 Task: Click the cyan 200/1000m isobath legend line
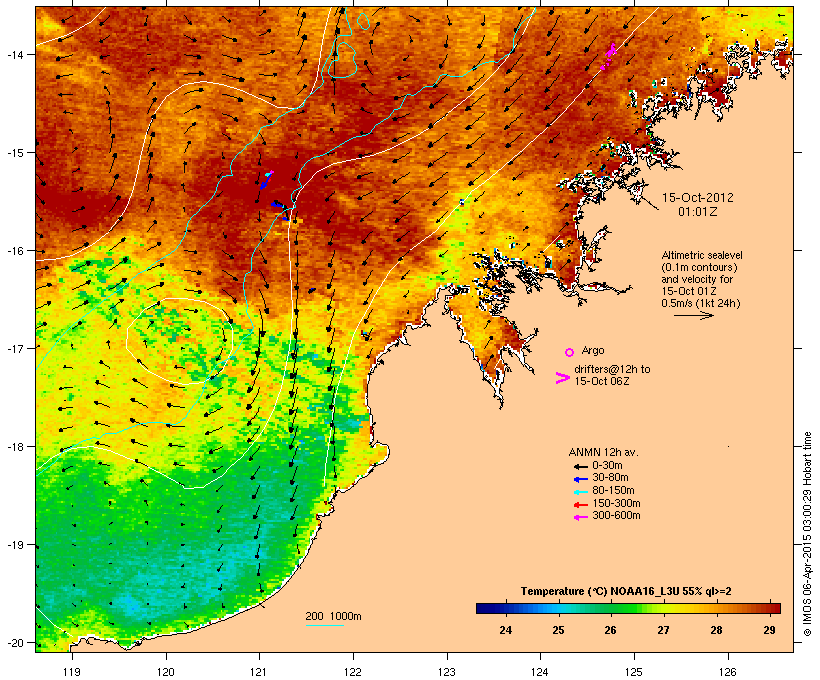[324, 625]
